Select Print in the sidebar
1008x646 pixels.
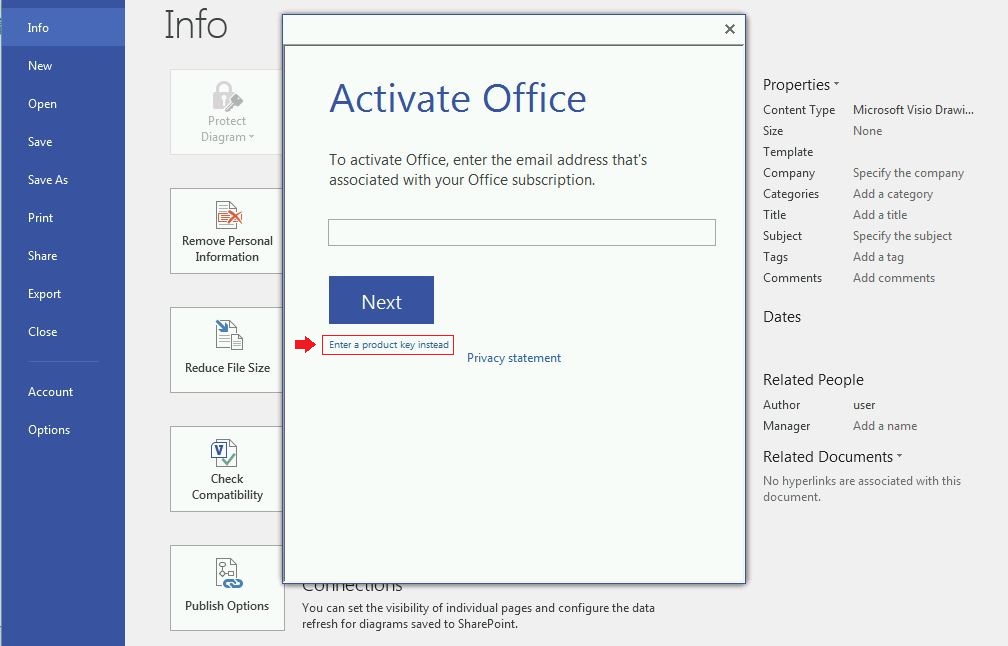[62, 217]
